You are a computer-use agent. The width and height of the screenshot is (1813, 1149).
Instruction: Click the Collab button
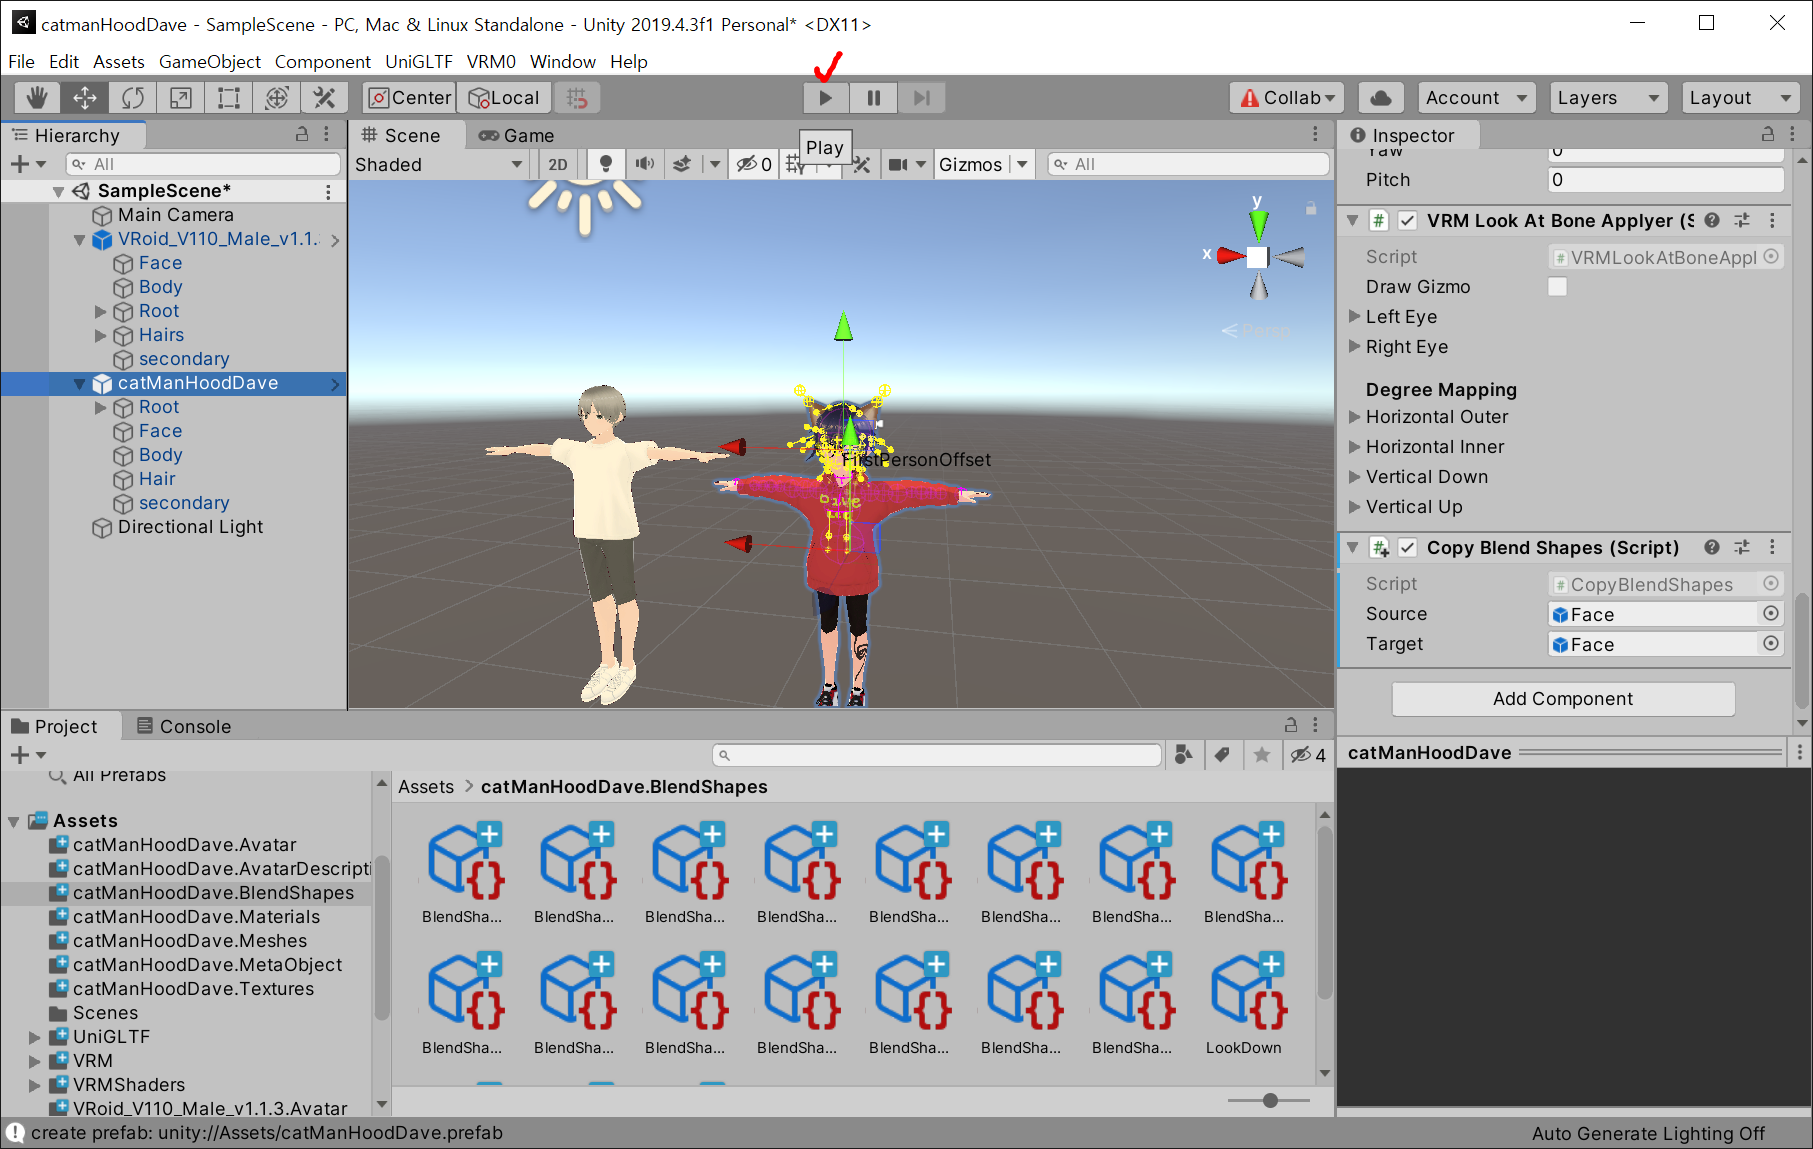1286,97
